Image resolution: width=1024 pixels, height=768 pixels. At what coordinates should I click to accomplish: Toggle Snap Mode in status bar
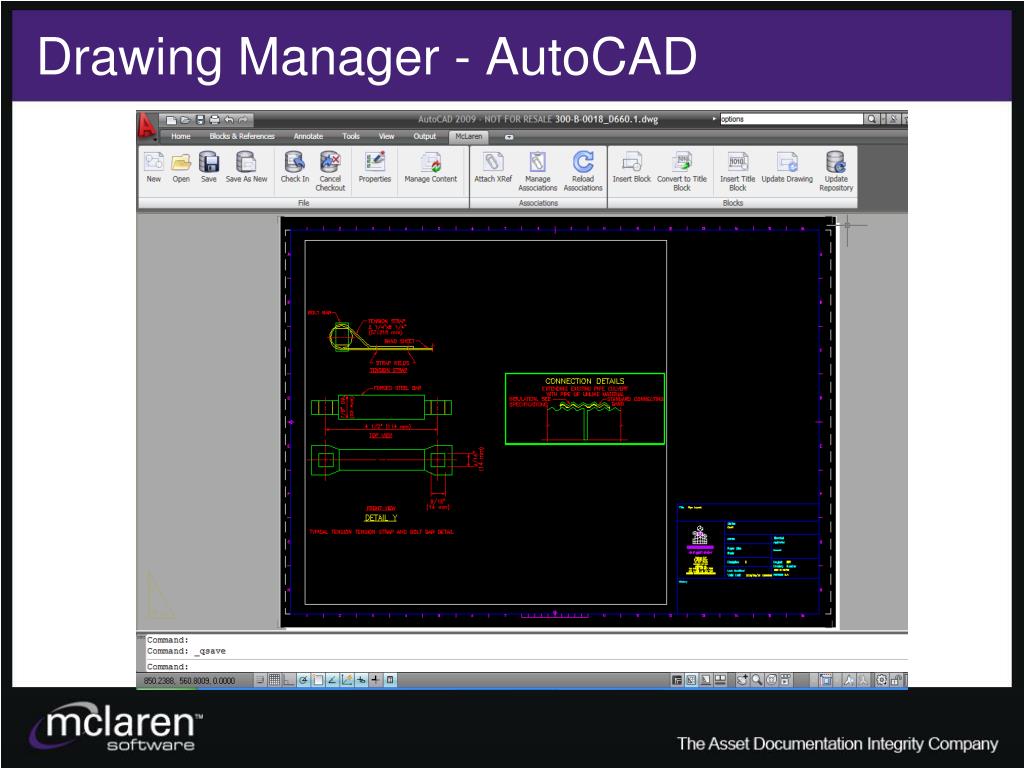pyautogui.click(x=260, y=680)
